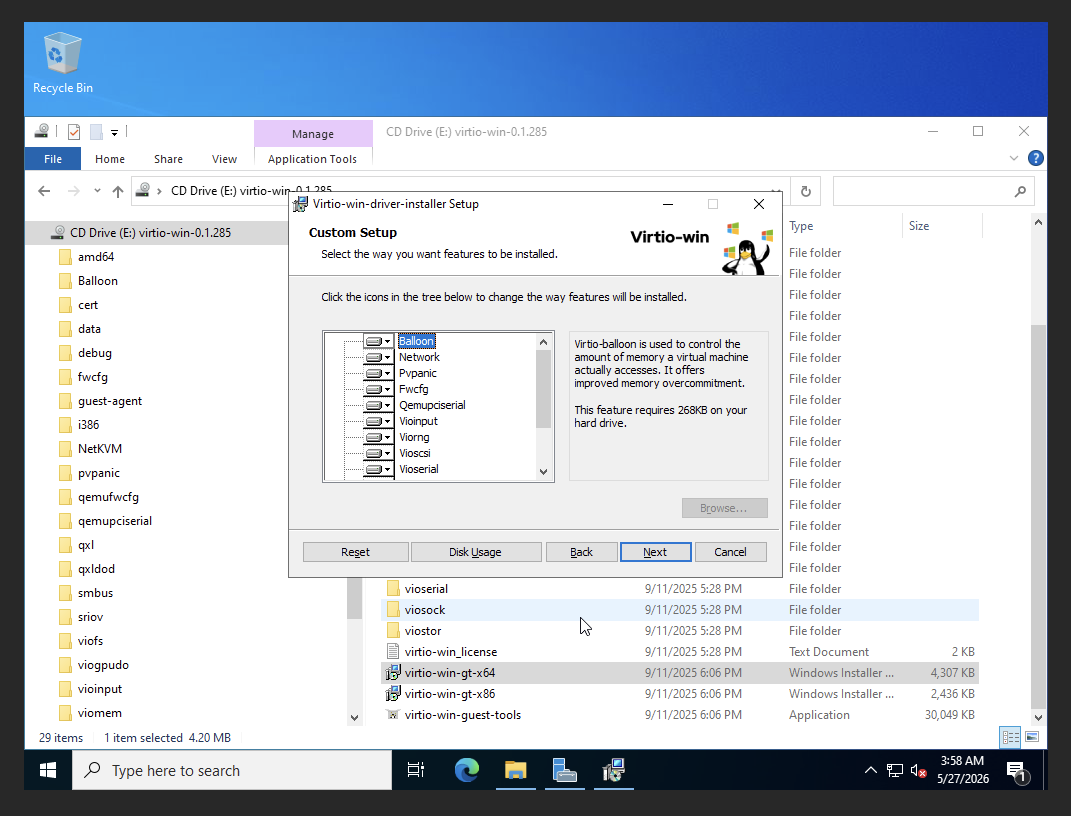Image resolution: width=1071 pixels, height=816 pixels.
Task: Select the Viorng feature label in tree
Action: [414, 437]
